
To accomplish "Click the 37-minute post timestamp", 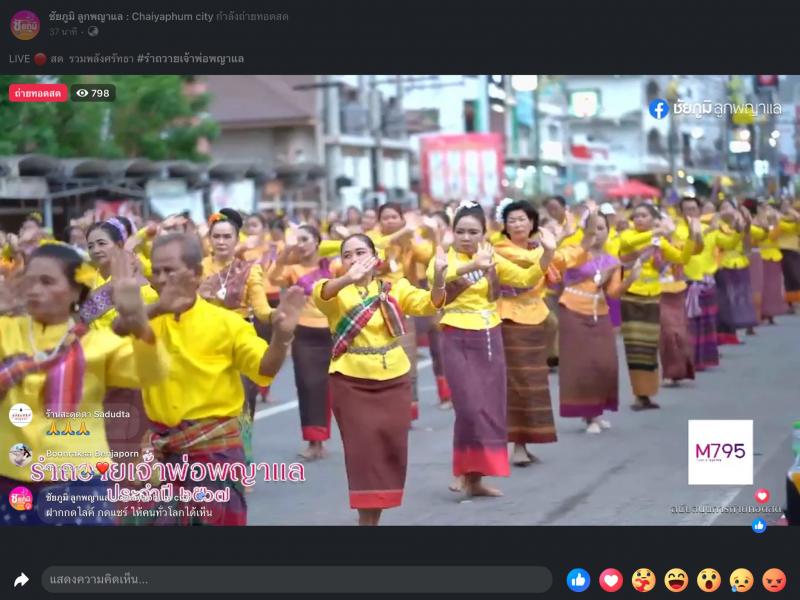I will click(65, 32).
